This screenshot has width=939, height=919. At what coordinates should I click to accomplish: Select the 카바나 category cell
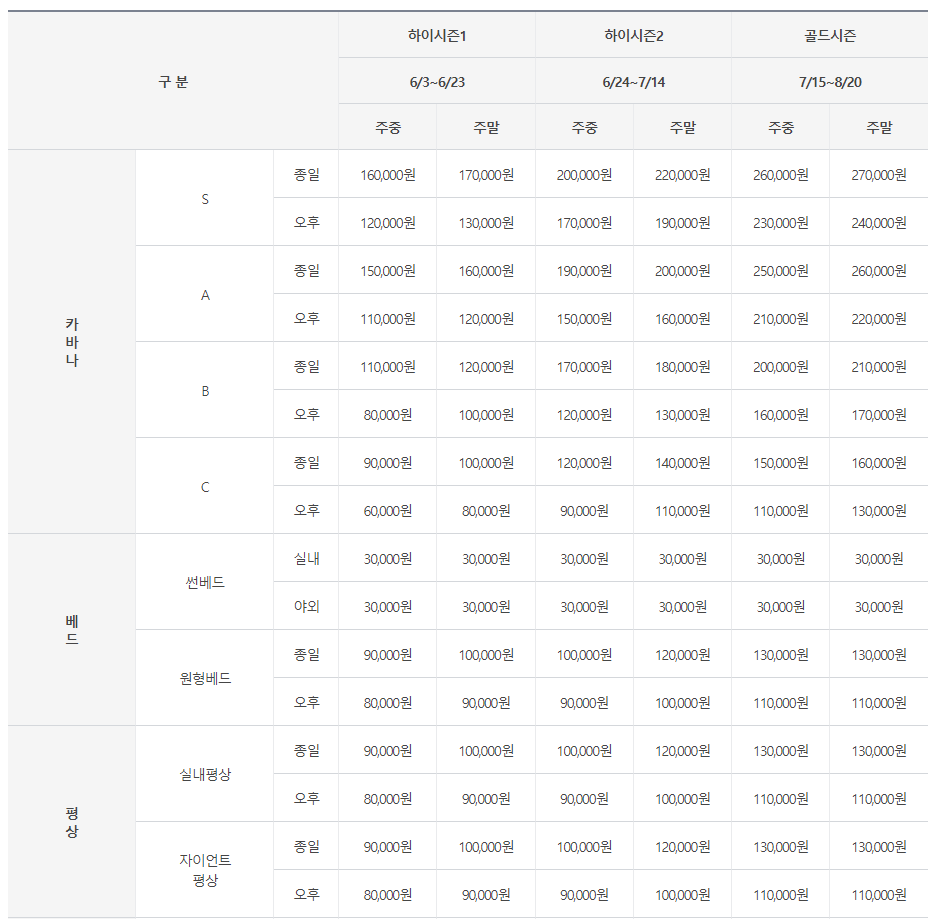72,342
